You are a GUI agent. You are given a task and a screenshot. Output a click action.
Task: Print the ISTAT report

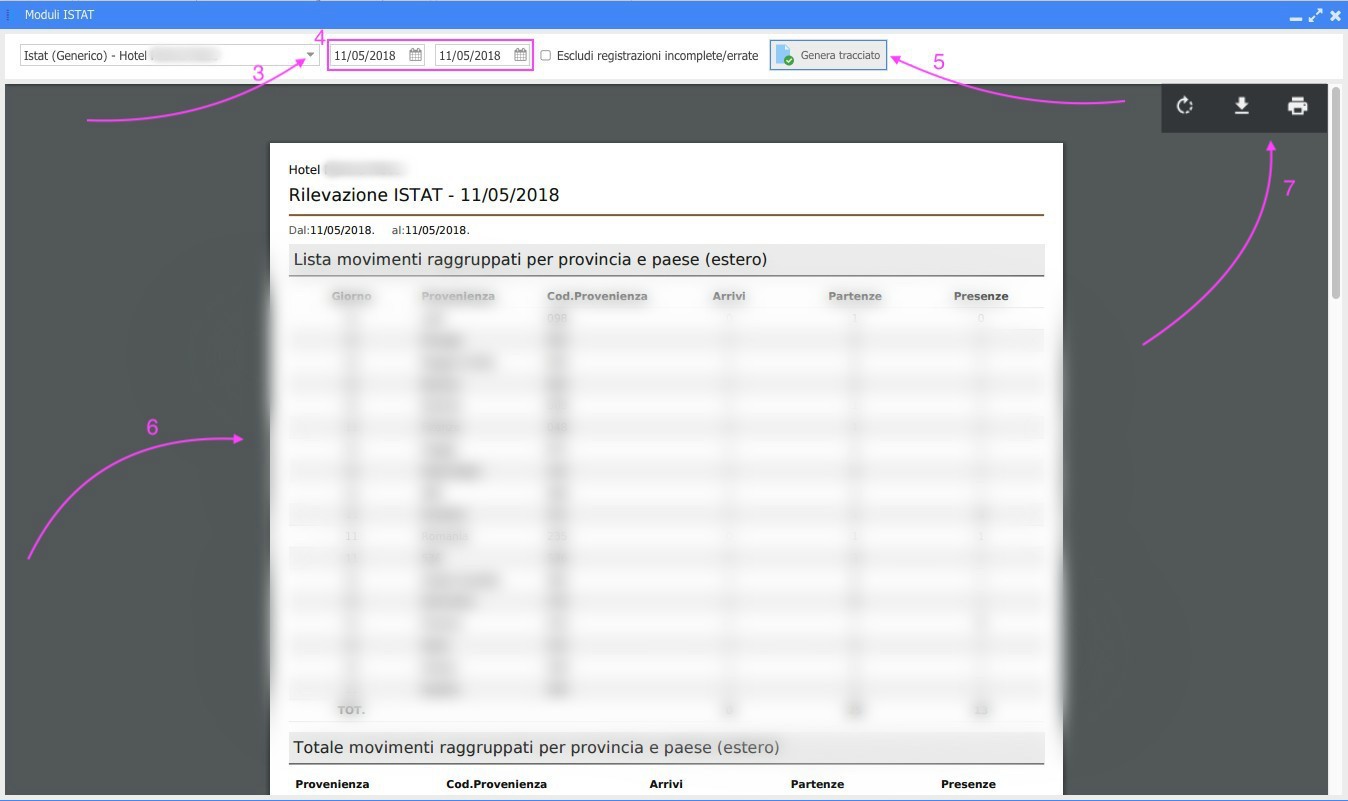pos(1298,106)
